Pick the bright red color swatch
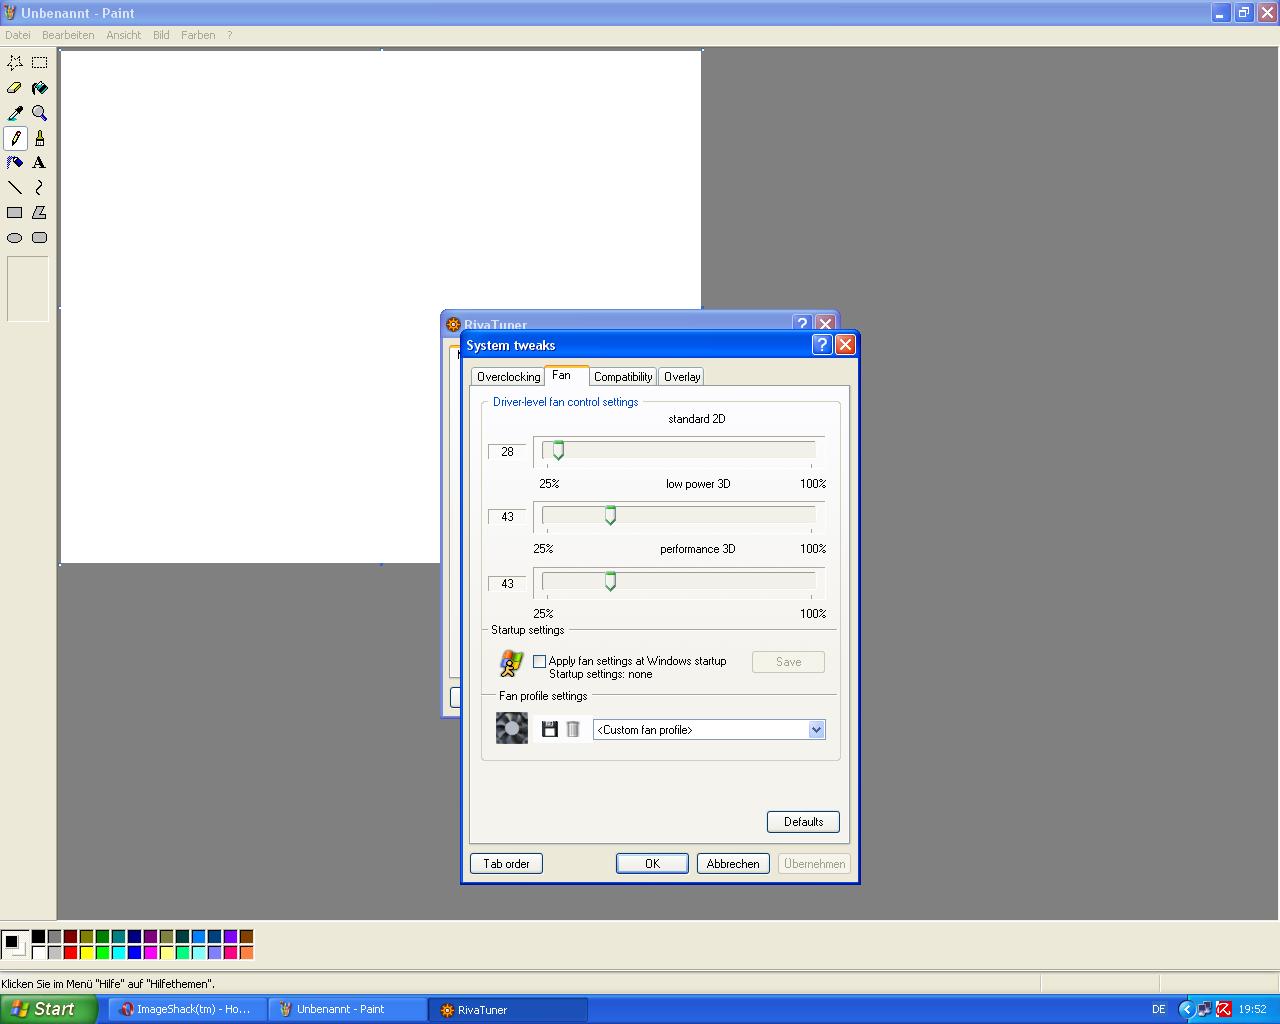The image size is (1280, 1024). coord(70,953)
